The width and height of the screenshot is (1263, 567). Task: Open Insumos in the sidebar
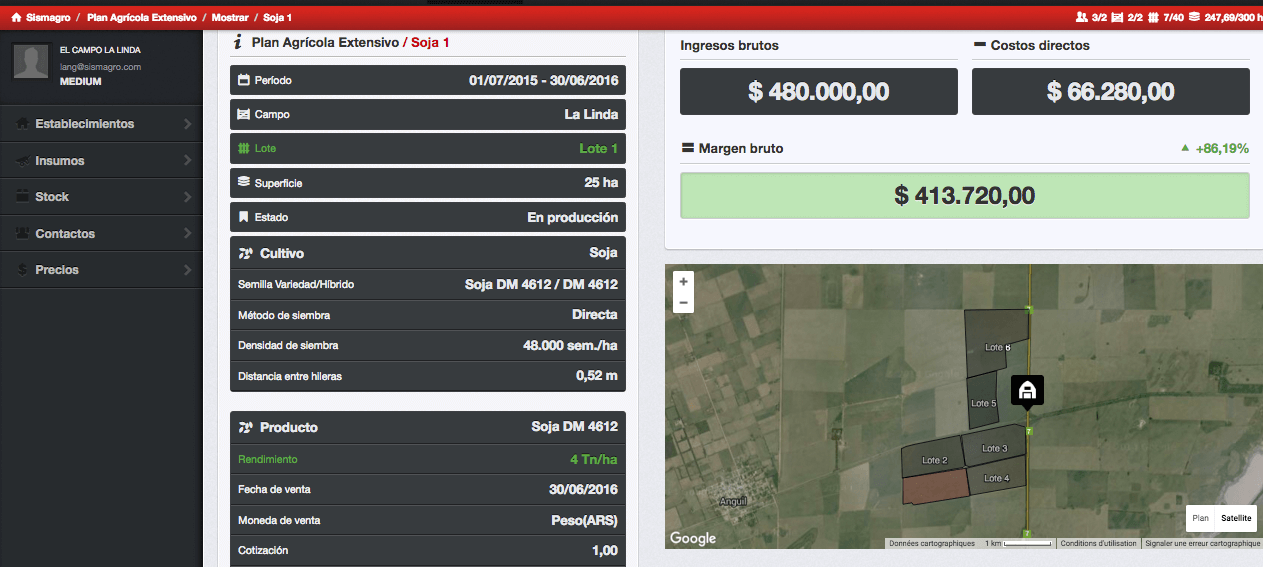point(101,161)
